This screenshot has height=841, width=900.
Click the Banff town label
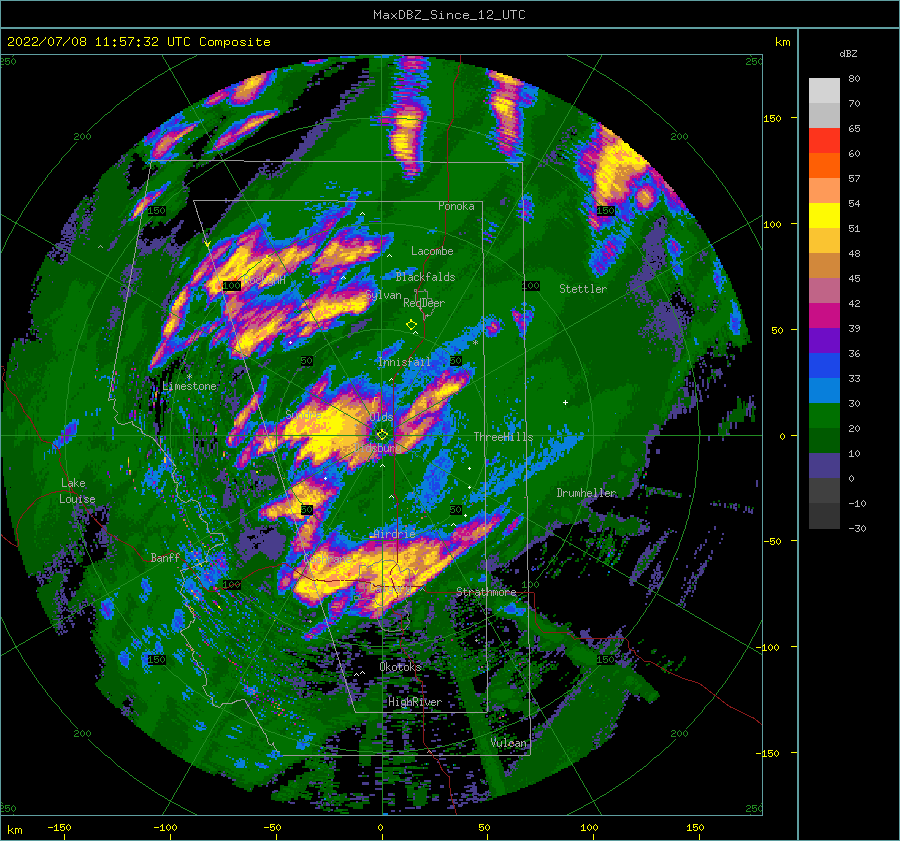point(165,557)
